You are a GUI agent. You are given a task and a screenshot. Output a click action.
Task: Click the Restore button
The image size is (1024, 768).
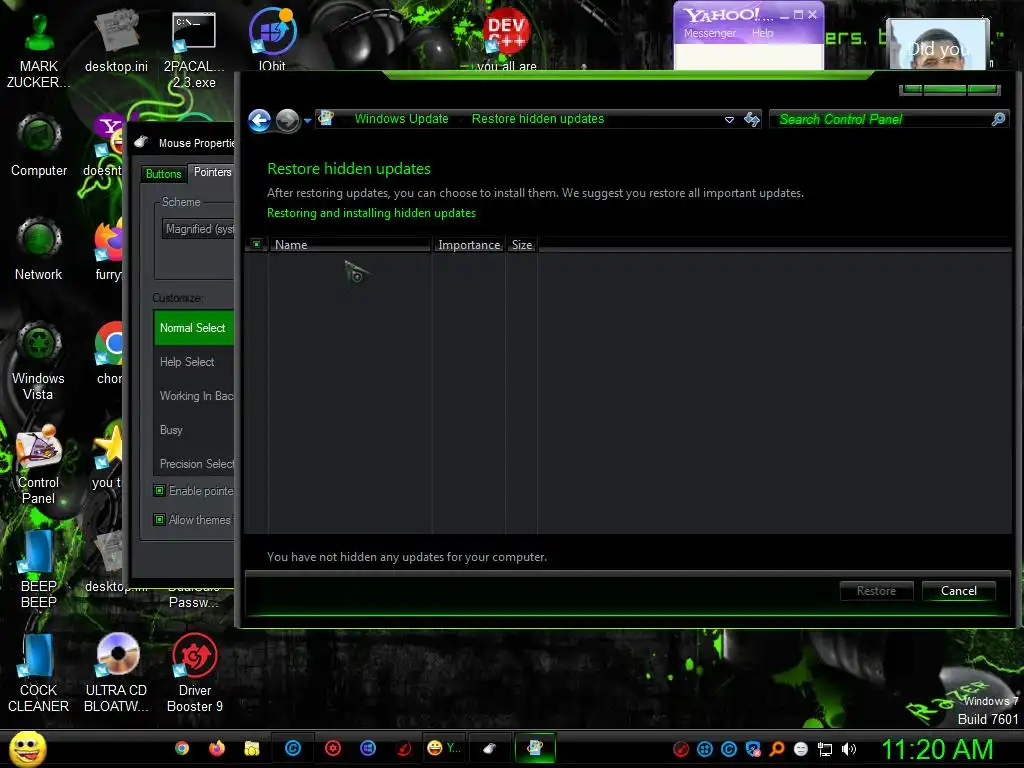pyautogui.click(x=876, y=590)
